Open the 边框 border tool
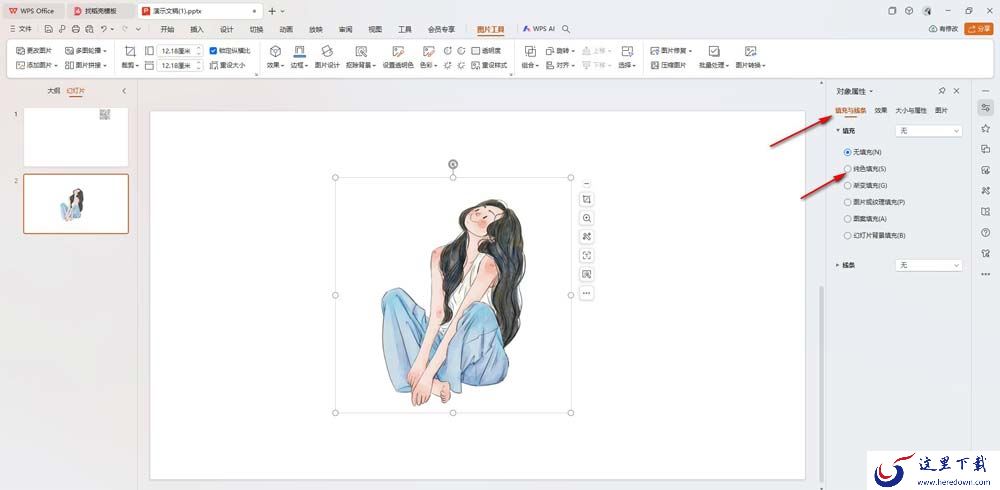Viewport: 1000px width, 490px height. pyautogui.click(x=299, y=56)
